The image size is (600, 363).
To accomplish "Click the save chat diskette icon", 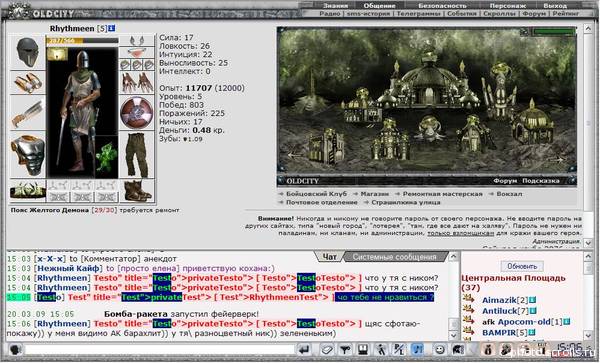I will pos(363,349).
